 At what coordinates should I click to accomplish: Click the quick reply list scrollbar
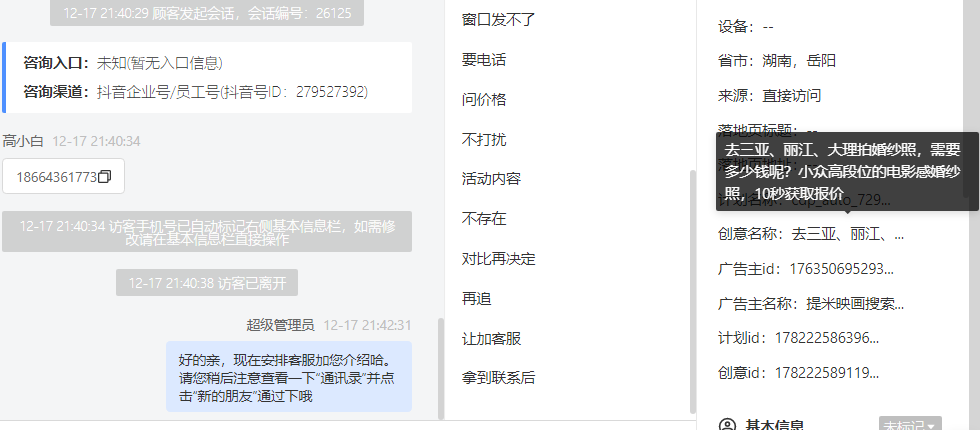[x=692, y=291]
